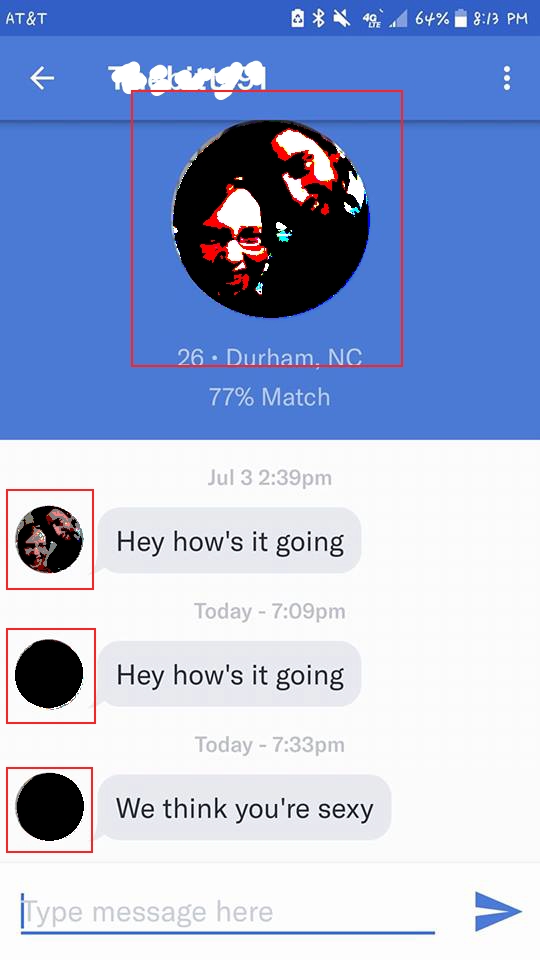Screen dimensions: 540x960
Task: Tap the second "Hey how's it going" bubble
Action: [x=230, y=675]
